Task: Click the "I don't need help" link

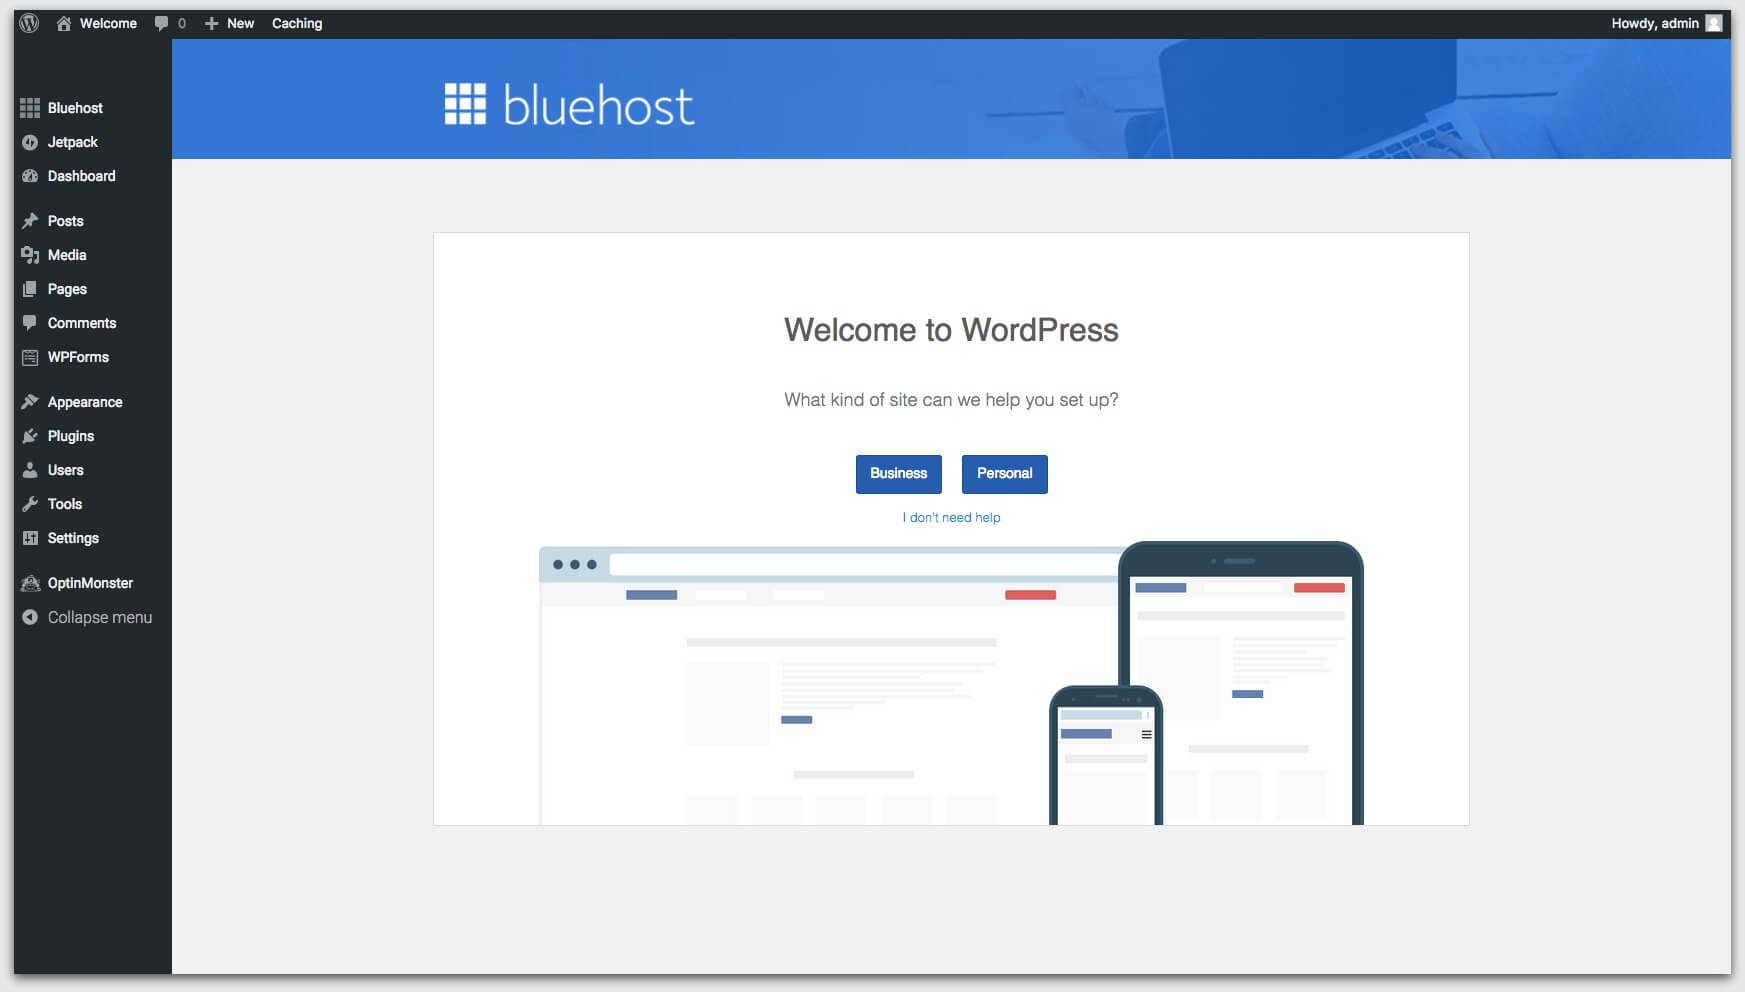Action: click(951, 518)
